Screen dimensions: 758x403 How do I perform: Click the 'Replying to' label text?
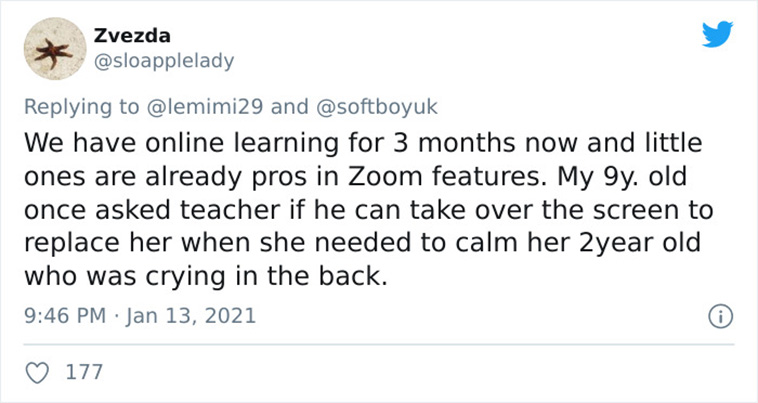click(x=82, y=107)
